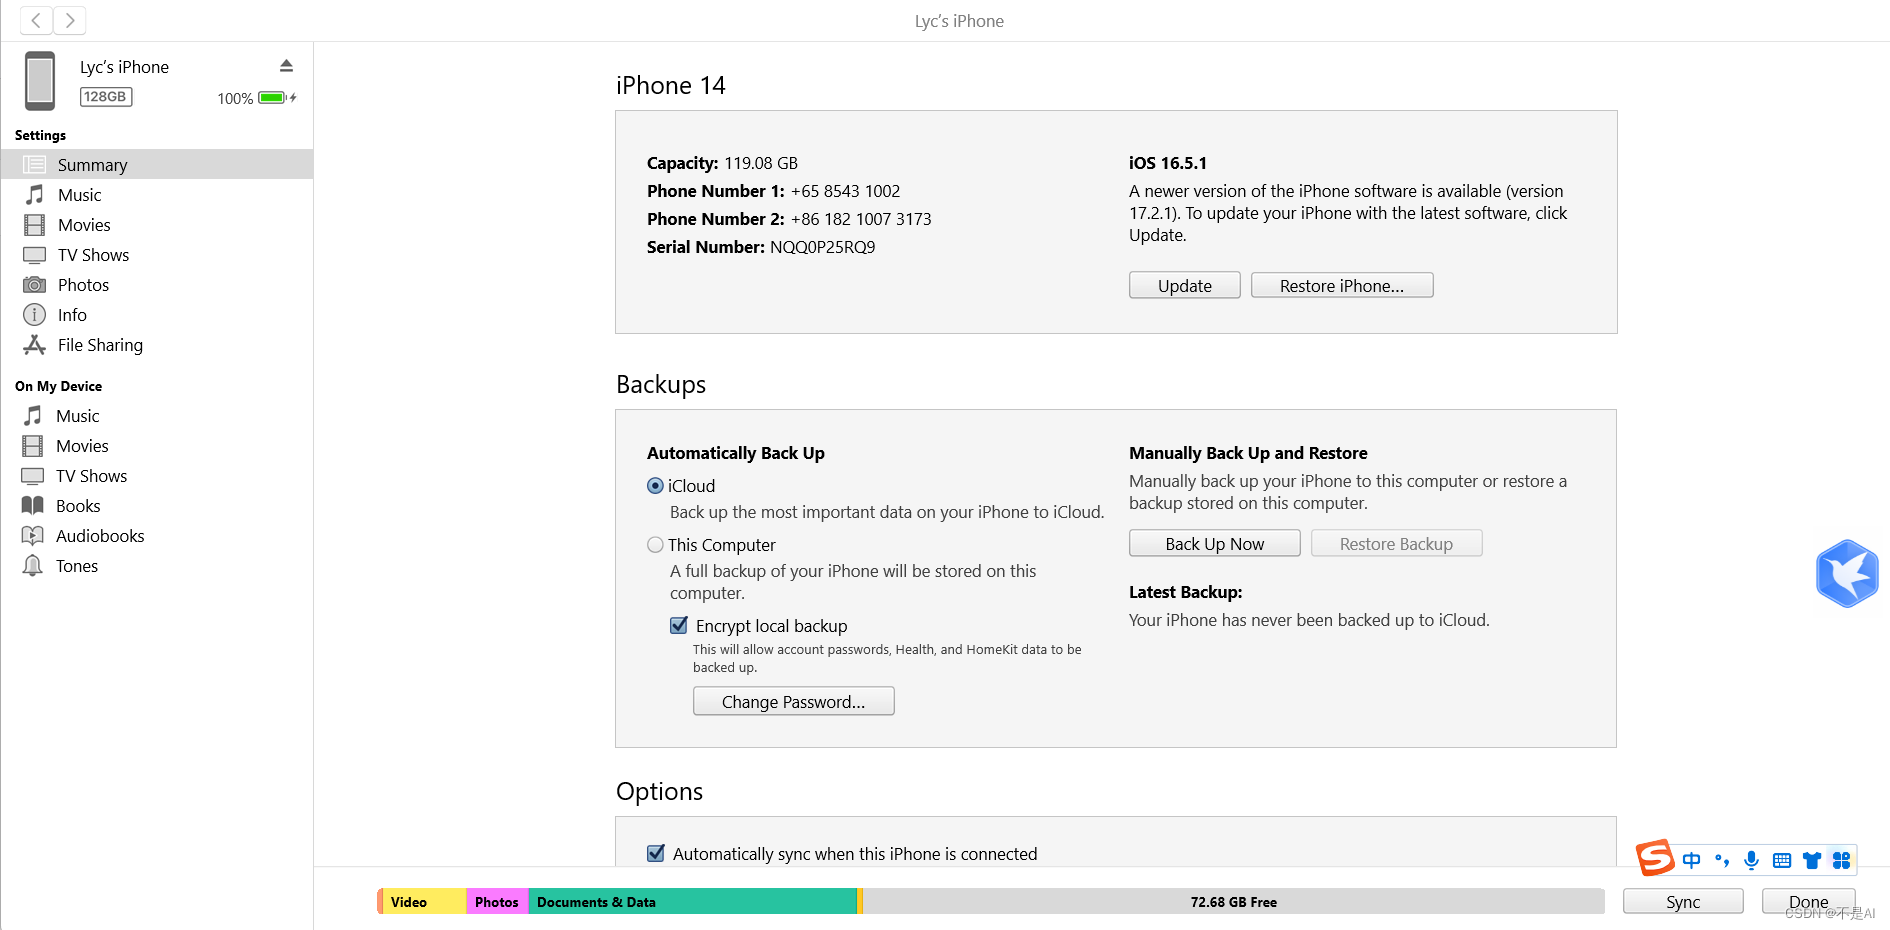Viewport: 1890px width, 930px height.
Task: Click the green Documents & Data storage segment
Action: tap(692, 901)
